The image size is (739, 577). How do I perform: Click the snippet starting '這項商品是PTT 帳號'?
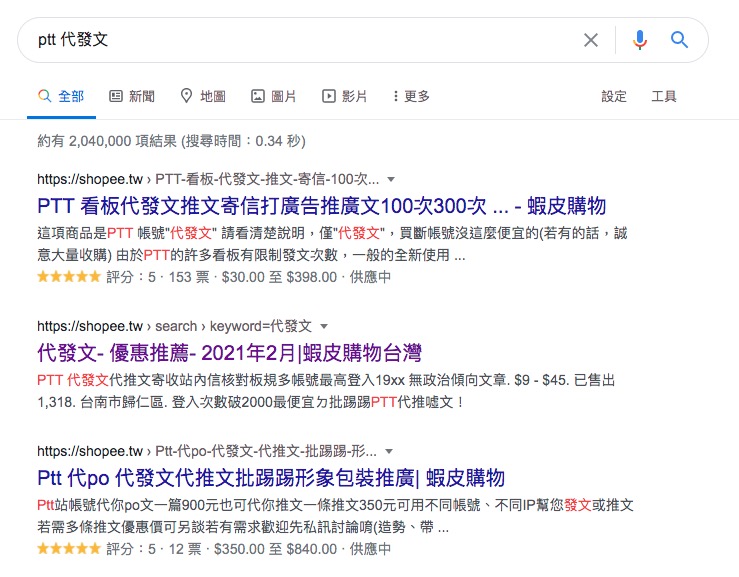332,244
